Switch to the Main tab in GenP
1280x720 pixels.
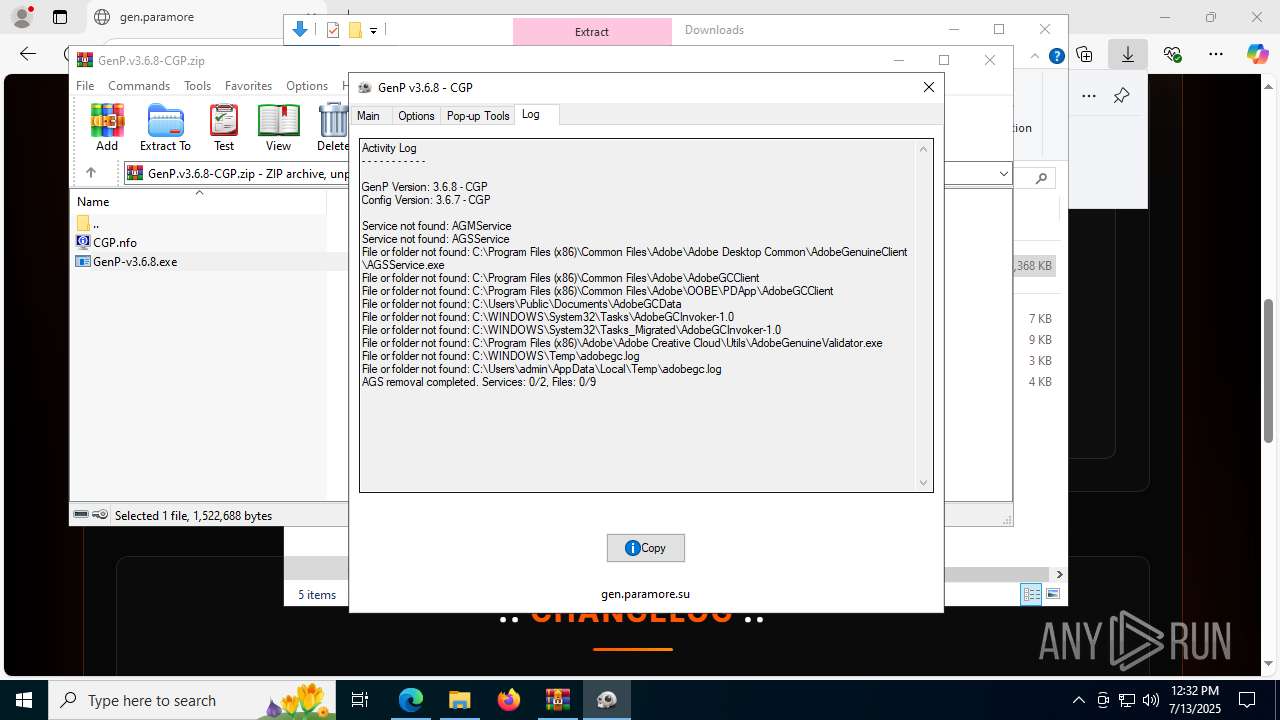pyautogui.click(x=368, y=116)
